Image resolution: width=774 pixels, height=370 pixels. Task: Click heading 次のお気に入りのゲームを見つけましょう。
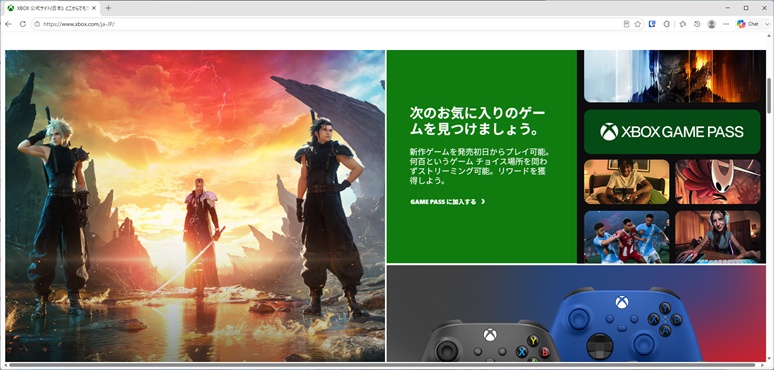pos(477,121)
